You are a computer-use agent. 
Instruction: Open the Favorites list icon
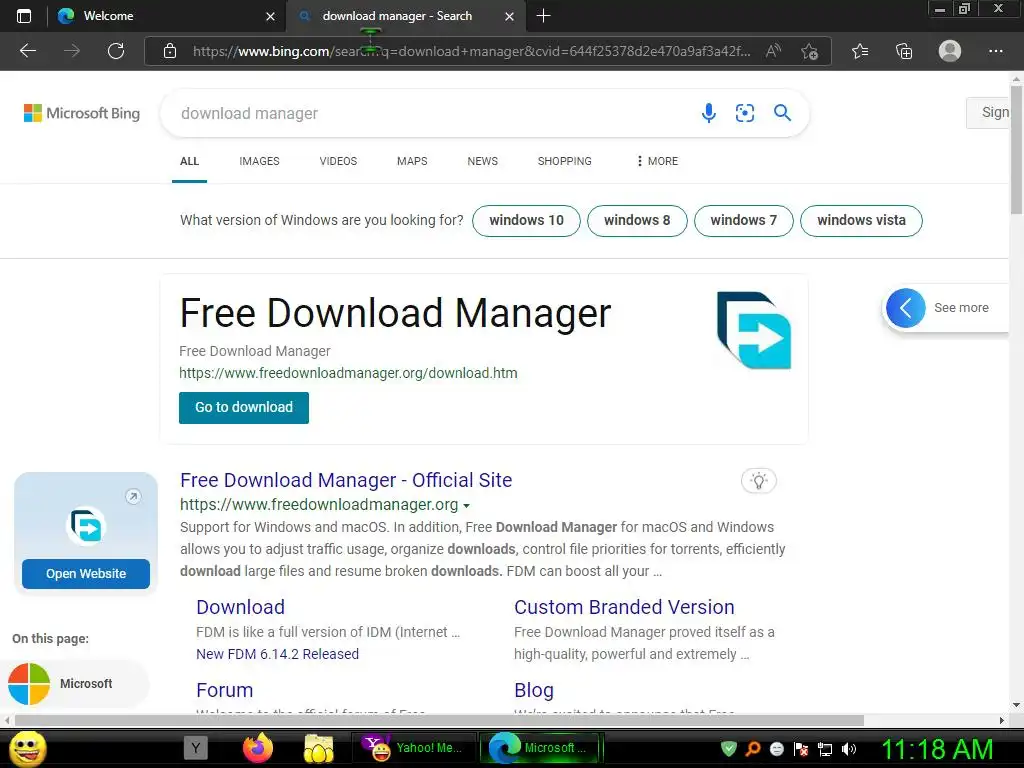pyautogui.click(x=860, y=51)
